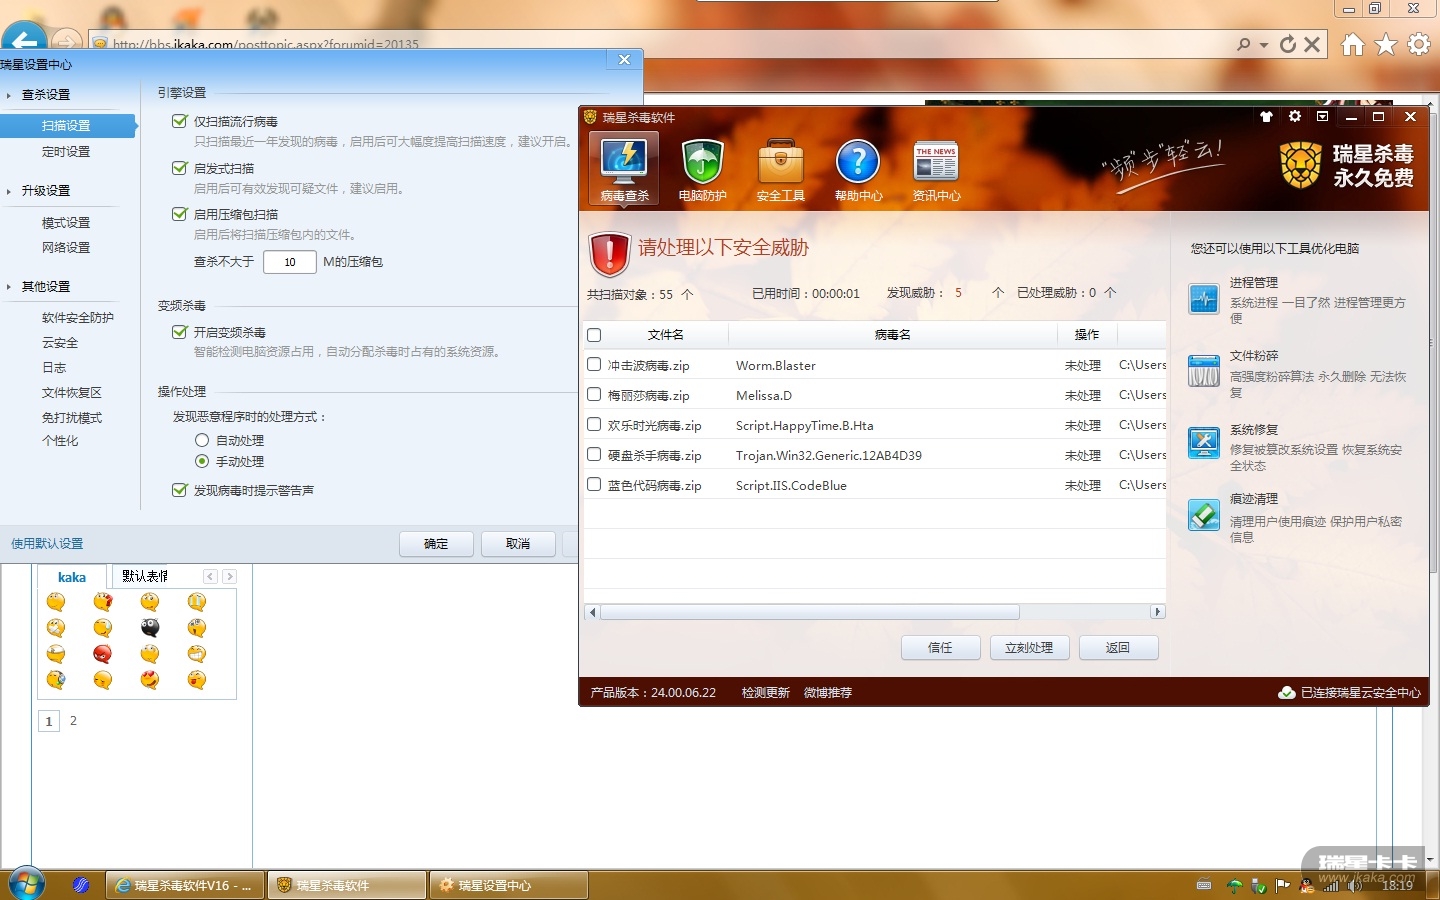Click the 立刻处理 handle-now button
The height and width of the screenshot is (900, 1440).
(x=1029, y=648)
